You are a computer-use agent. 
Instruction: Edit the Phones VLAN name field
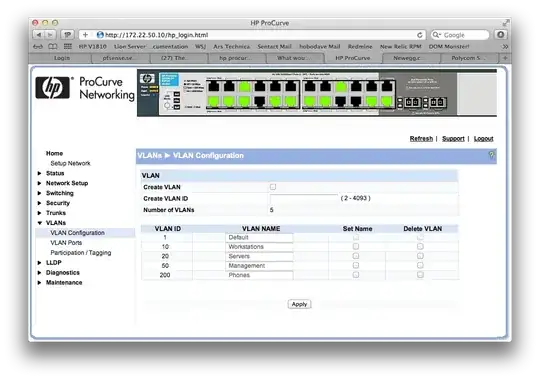260,275
